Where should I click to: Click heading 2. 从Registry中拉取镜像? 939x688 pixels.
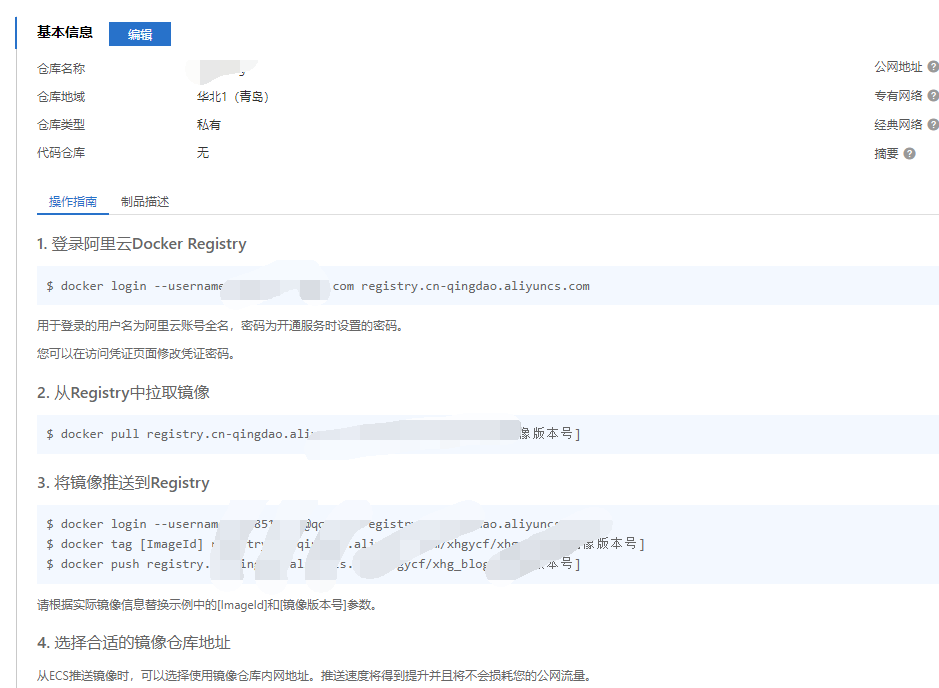pos(123,393)
